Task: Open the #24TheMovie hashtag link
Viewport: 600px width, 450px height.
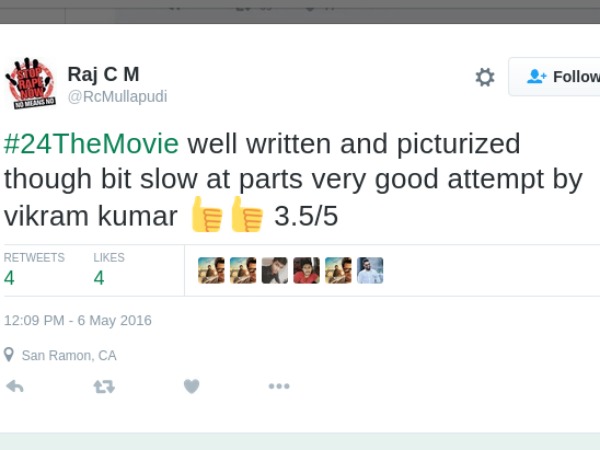Action: [x=92, y=144]
